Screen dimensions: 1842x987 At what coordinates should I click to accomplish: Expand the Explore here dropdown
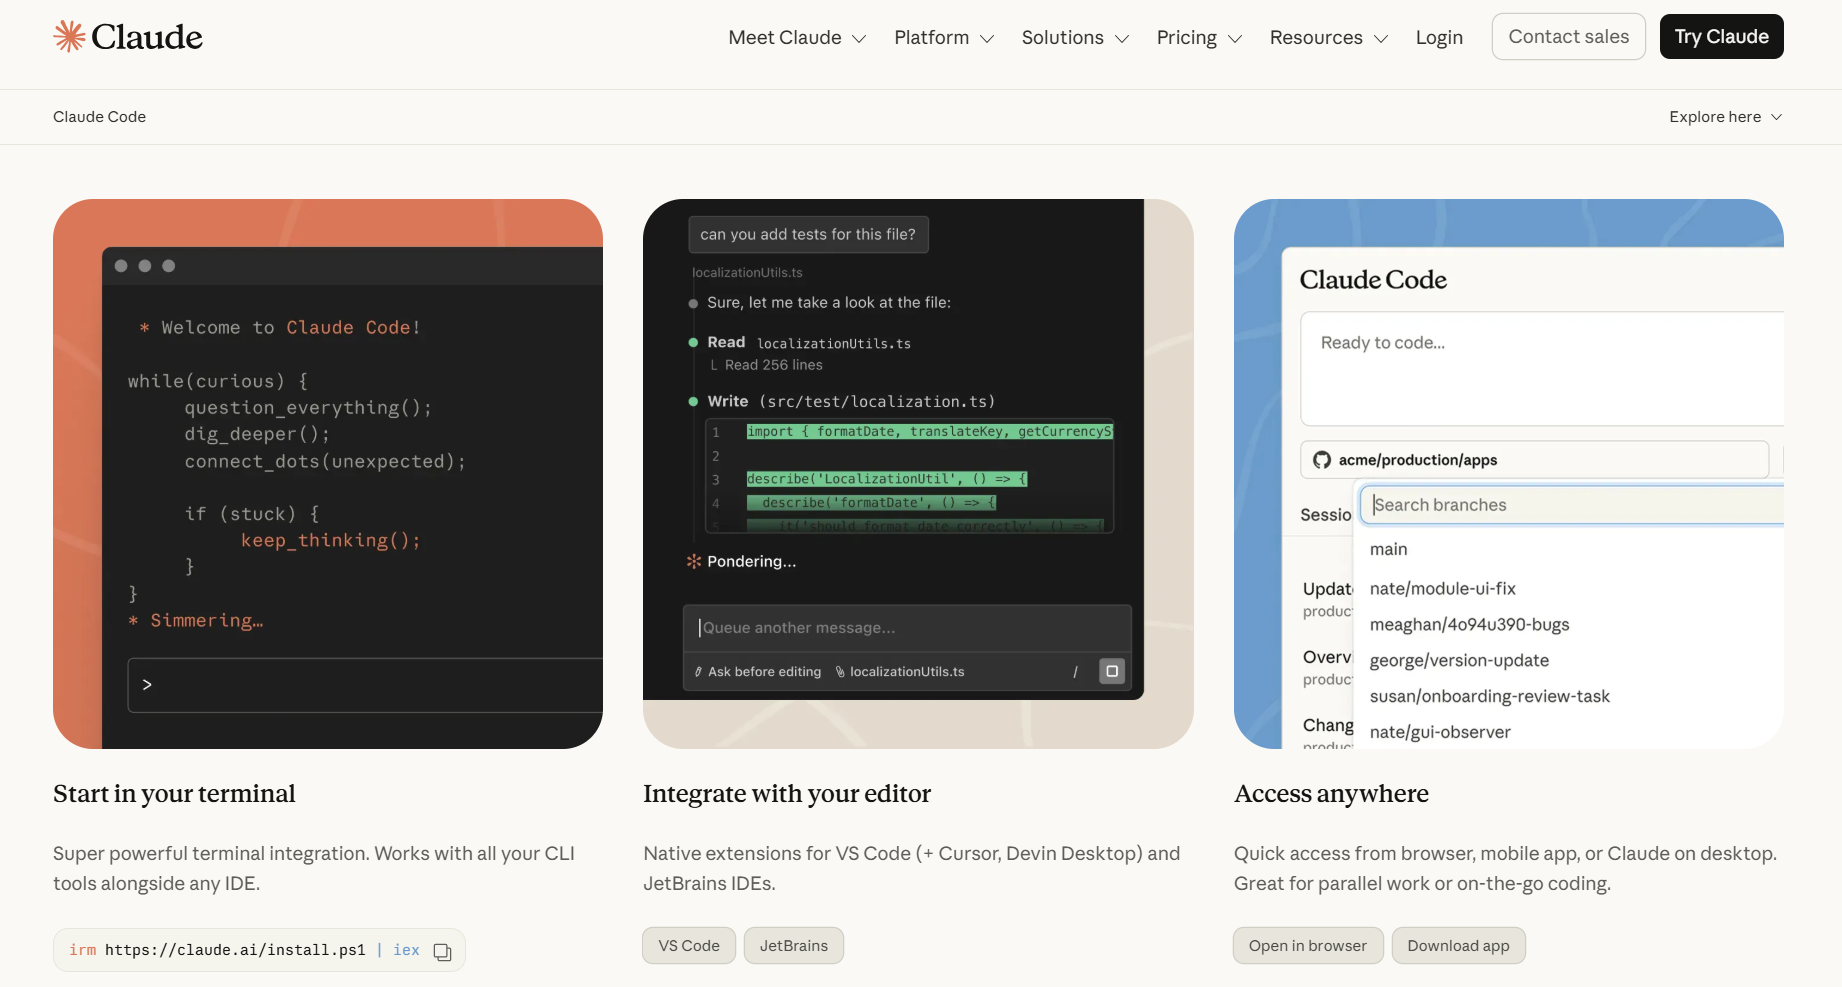point(1725,117)
